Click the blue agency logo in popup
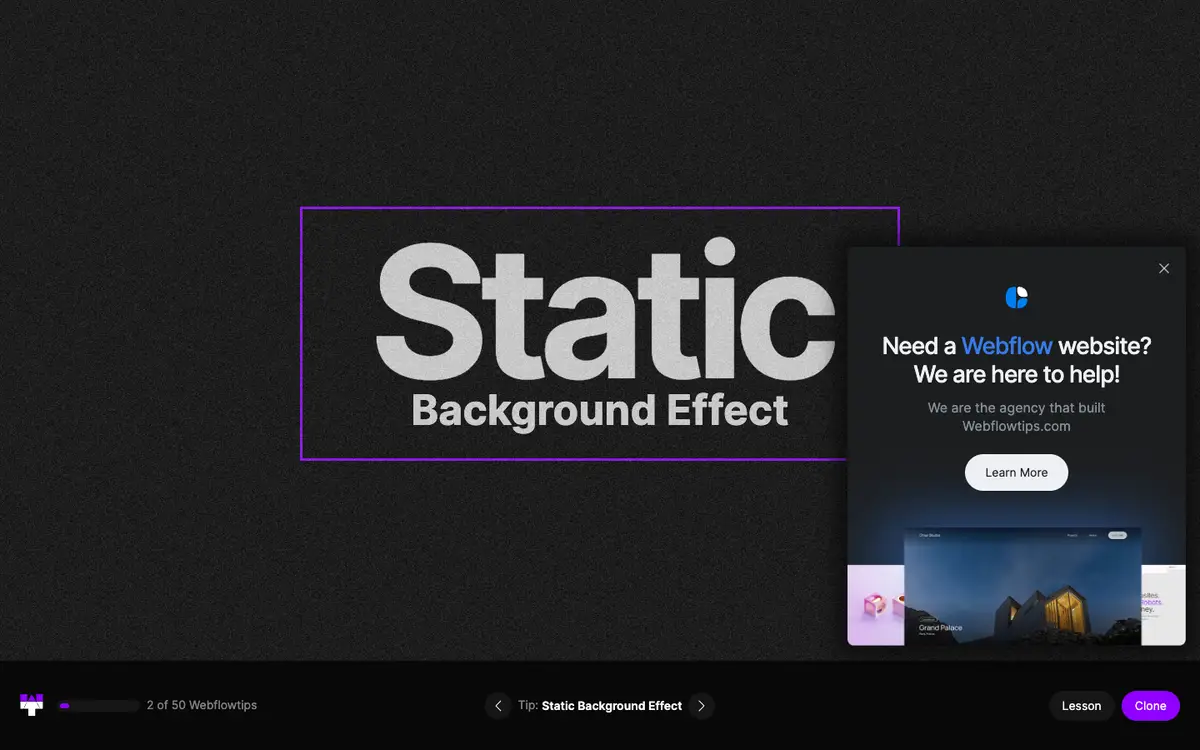1200x750 pixels. (x=1016, y=297)
